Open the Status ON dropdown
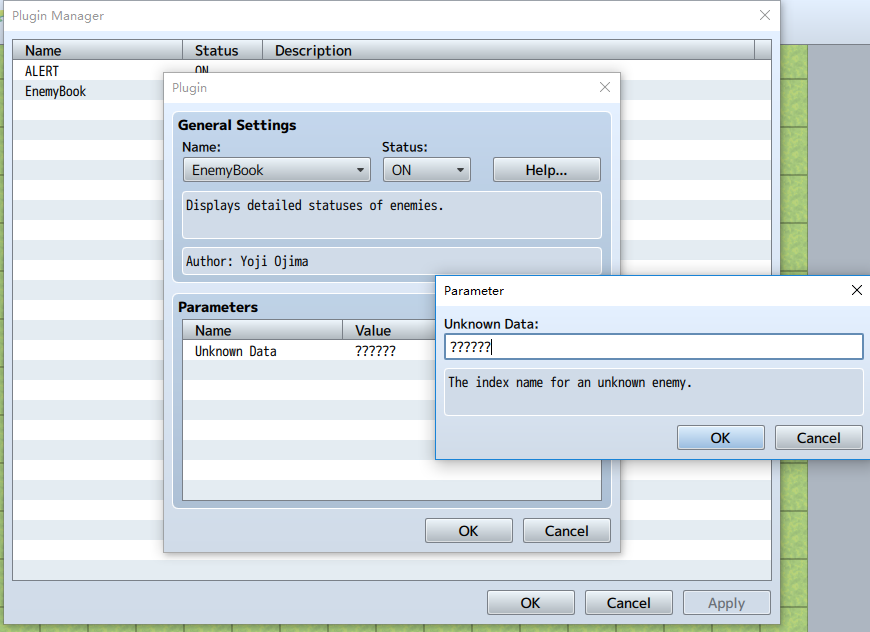870x632 pixels. [x=427, y=170]
